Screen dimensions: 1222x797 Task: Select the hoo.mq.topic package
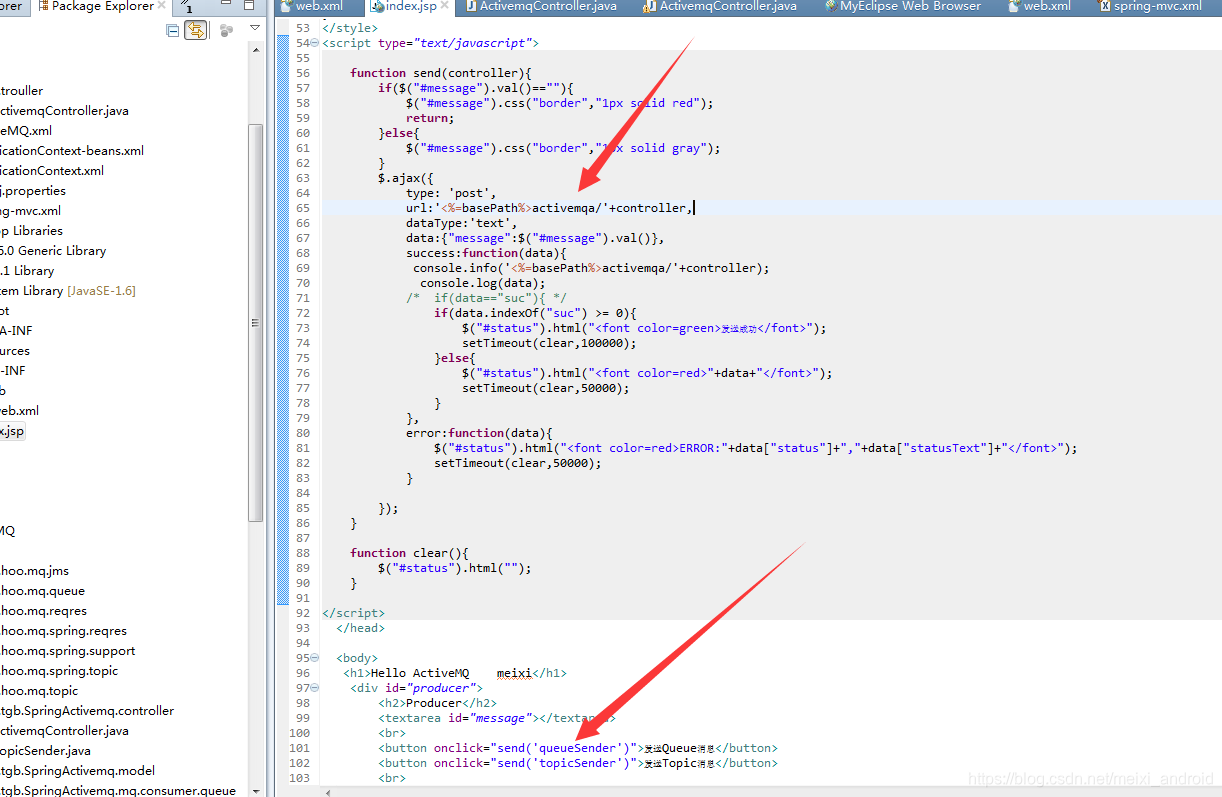[39, 690]
